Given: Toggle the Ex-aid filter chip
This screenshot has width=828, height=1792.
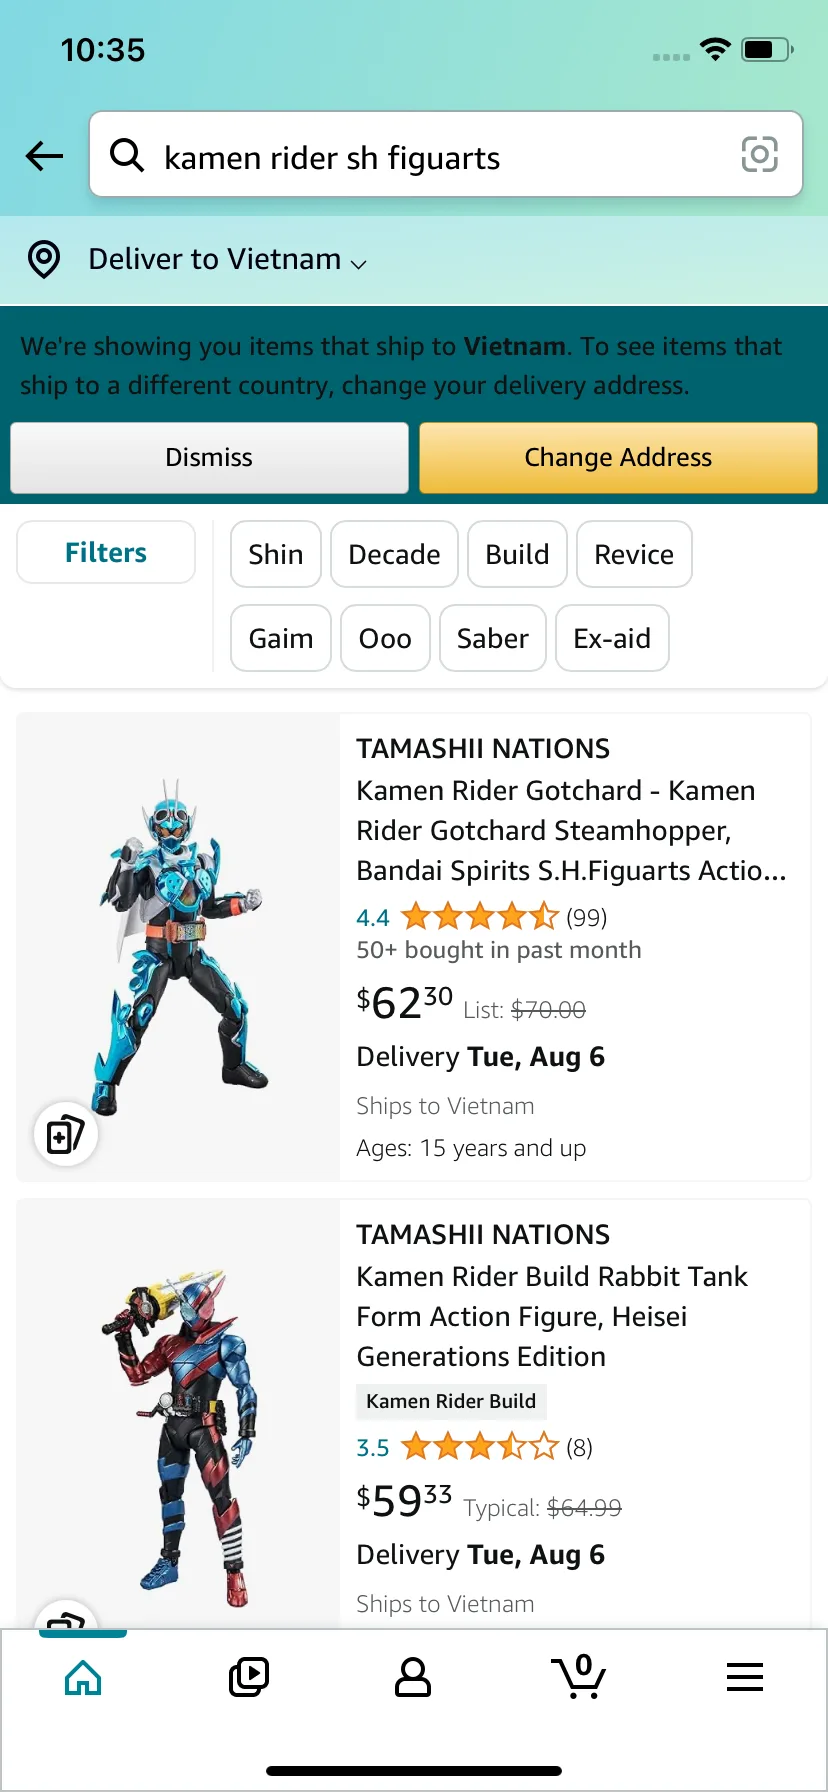Looking at the screenshot, I should (x=612, y=639).
